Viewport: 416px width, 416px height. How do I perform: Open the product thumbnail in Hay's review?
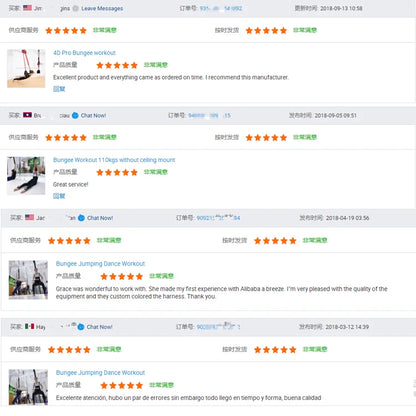(x=28, y=387)
